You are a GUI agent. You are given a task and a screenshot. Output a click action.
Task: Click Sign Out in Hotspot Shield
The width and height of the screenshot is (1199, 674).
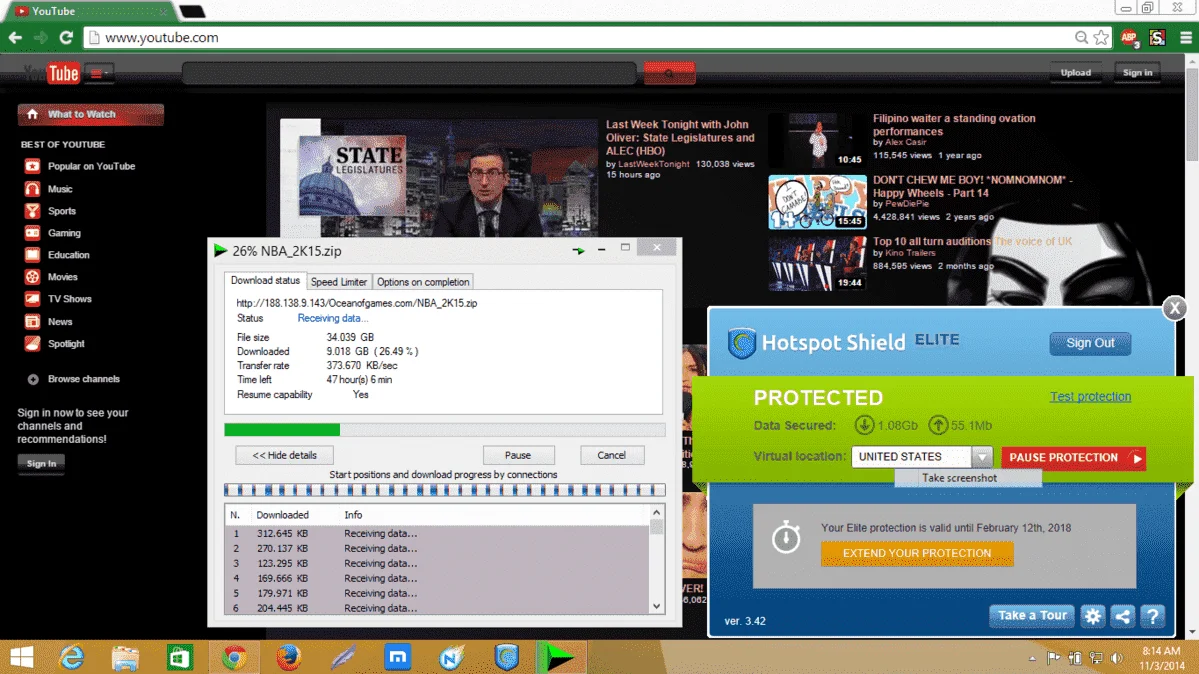click(x=1090, y=344)
